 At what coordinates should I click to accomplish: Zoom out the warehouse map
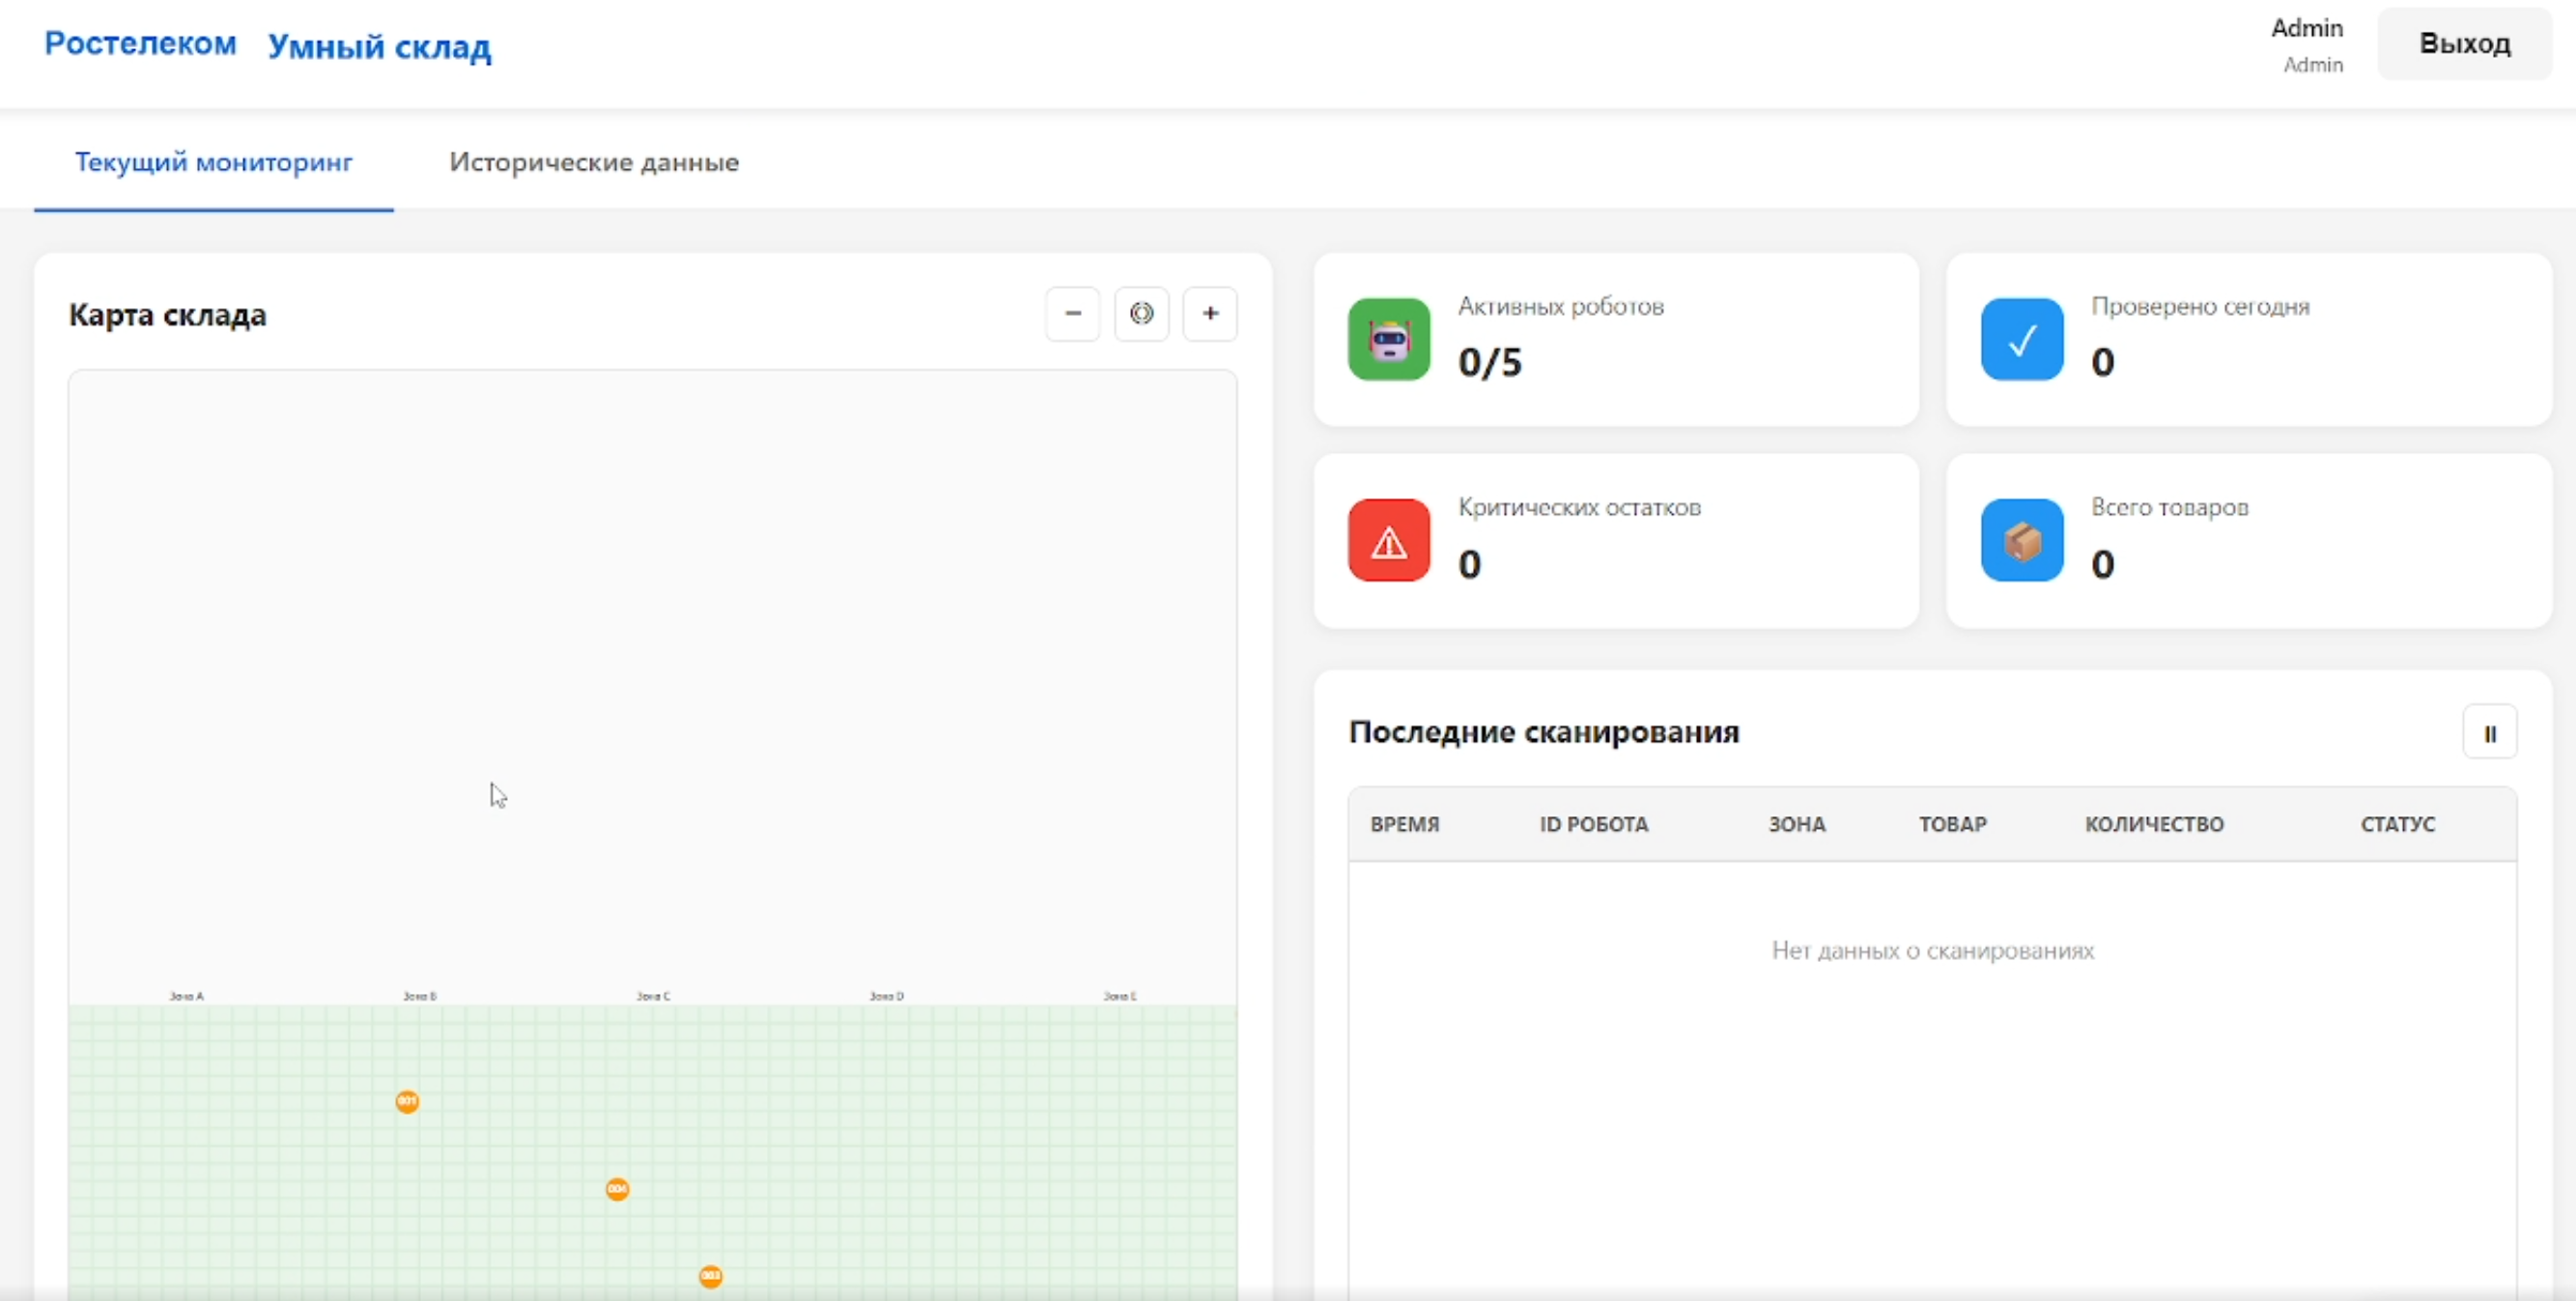pos(1072,314)
